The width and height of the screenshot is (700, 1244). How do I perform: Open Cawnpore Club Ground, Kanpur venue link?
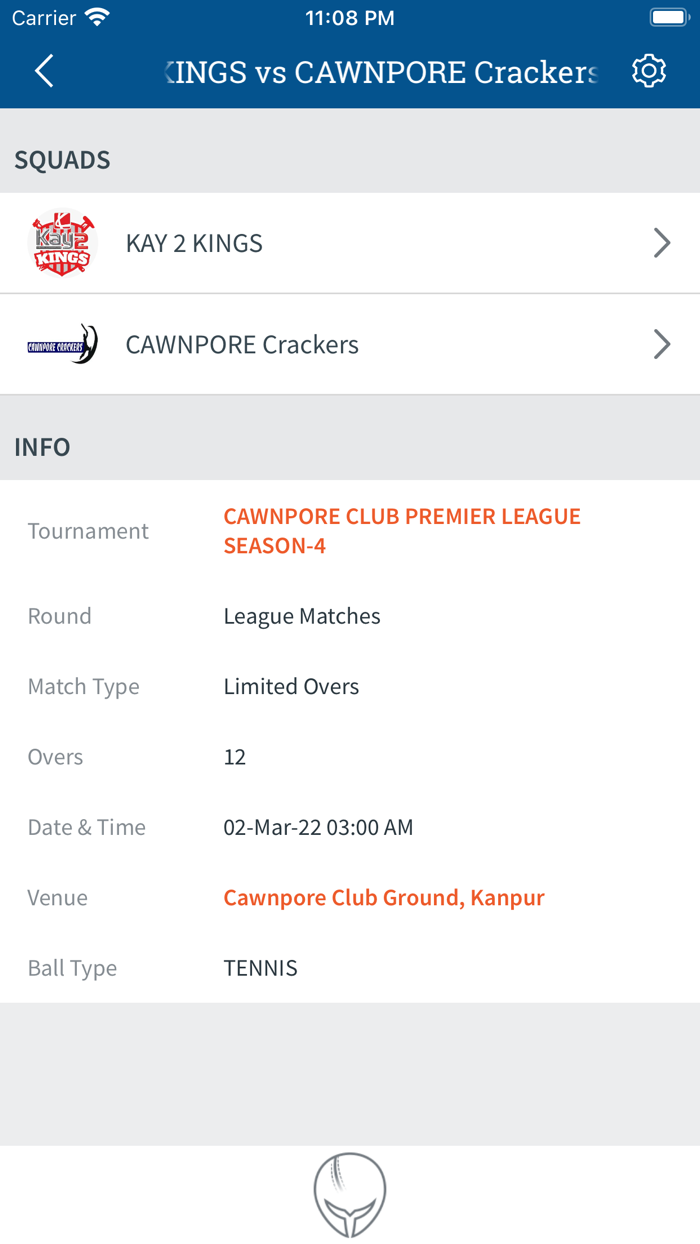pyautogui.click(x=384, y=897)
